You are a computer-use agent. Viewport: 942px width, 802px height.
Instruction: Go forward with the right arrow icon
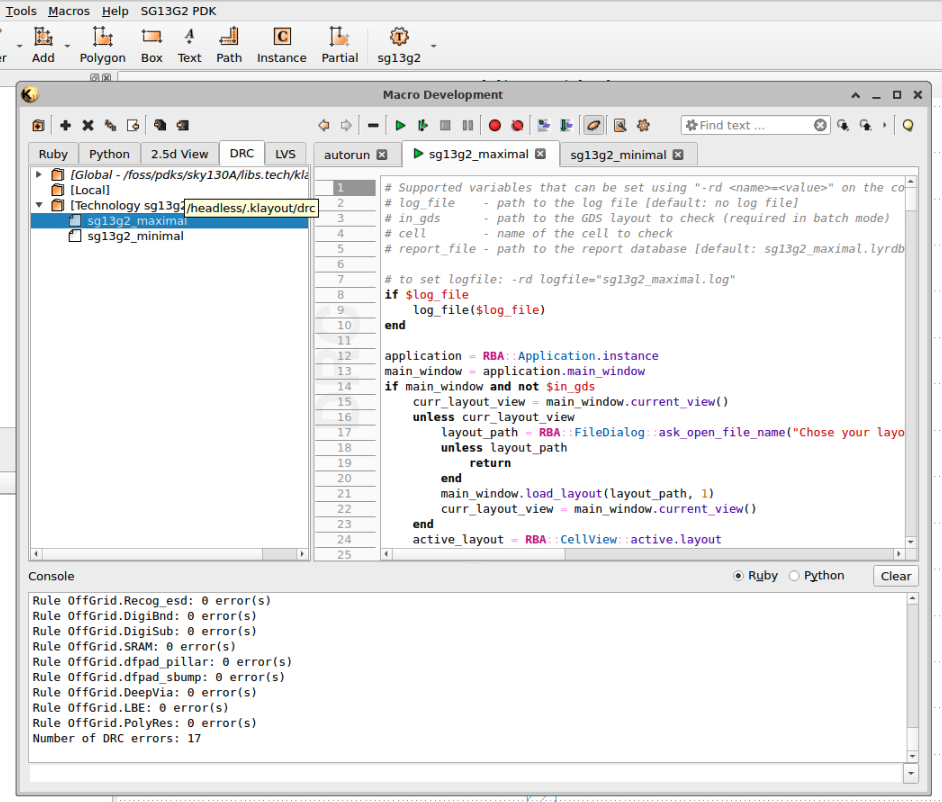coord(346,125)
